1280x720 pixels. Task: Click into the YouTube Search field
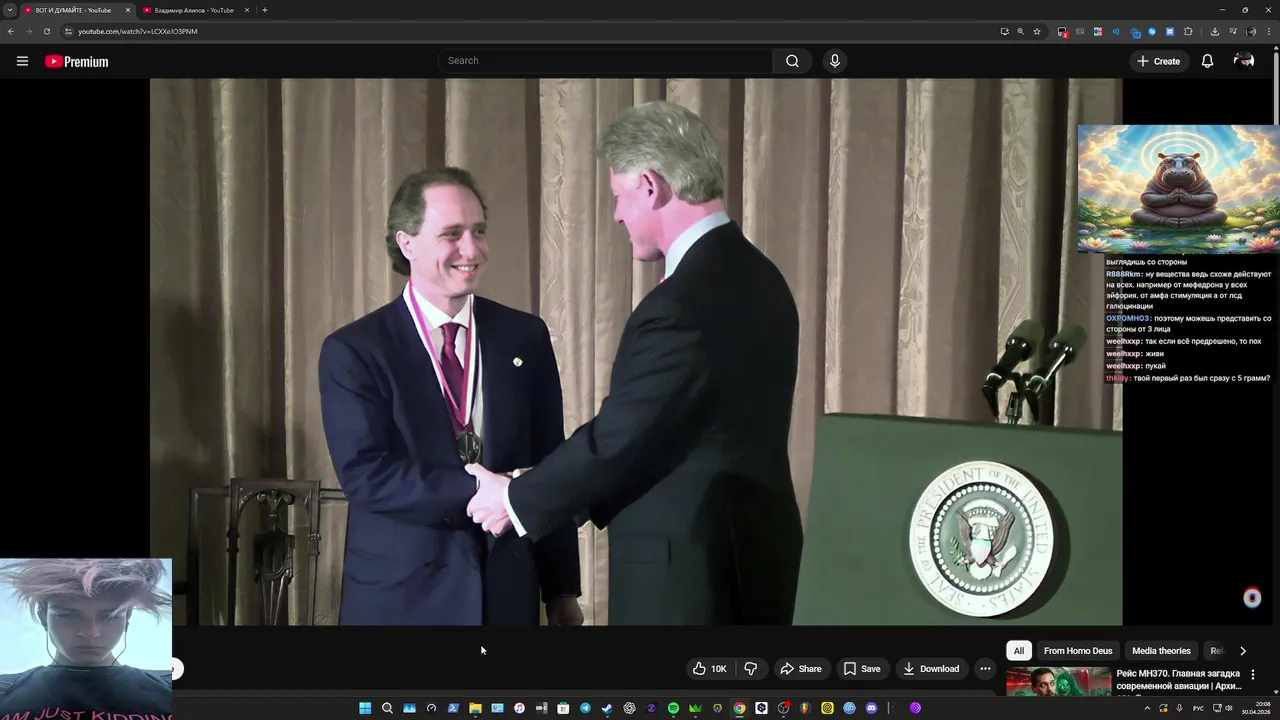(605, 61)
